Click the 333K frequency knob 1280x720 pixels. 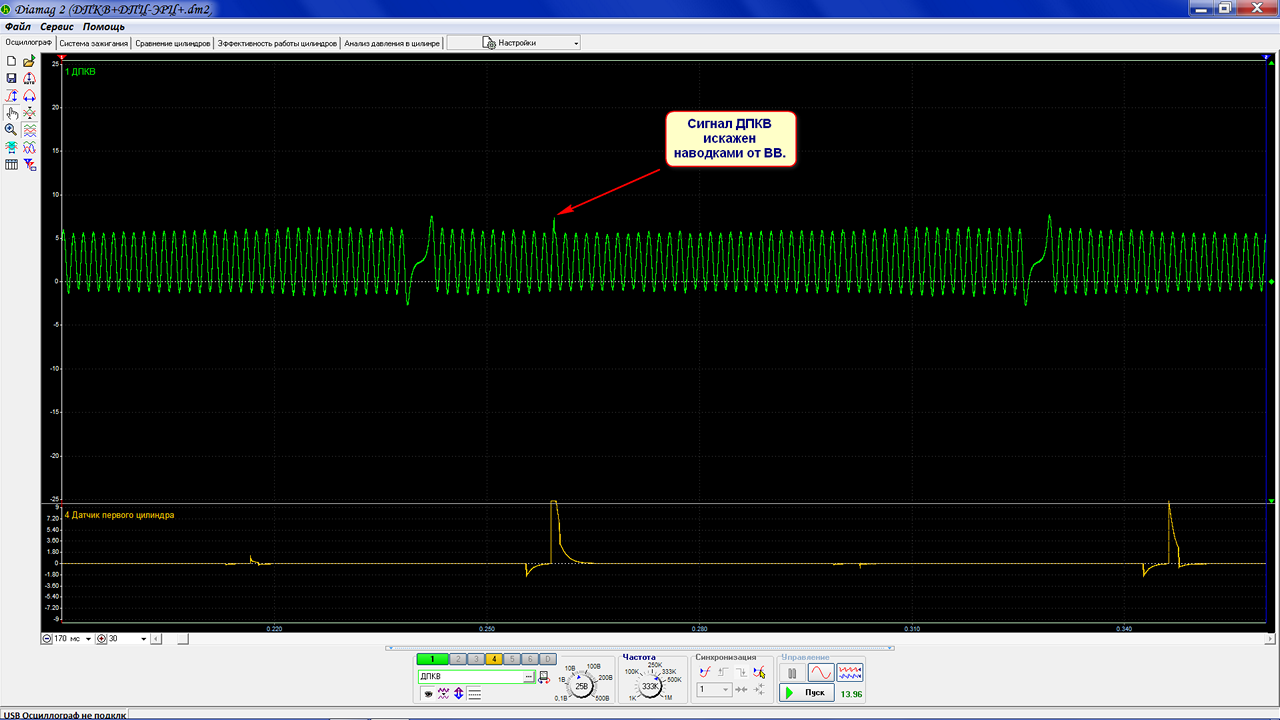[649, 686]
